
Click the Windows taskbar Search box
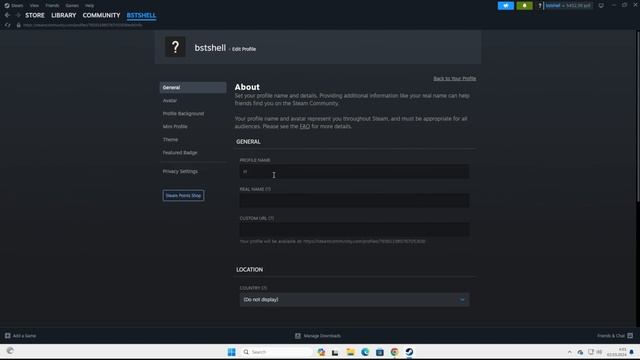point(277,352)
